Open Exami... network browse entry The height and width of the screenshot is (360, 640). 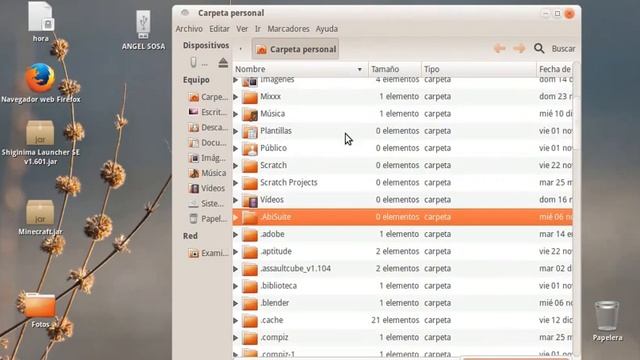208,253
